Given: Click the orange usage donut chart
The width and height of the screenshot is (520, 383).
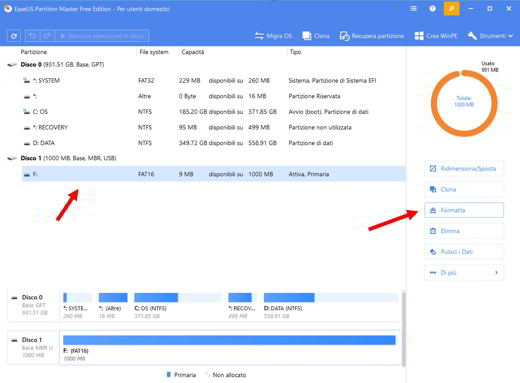Looking at the screenshot, I should (464, 103).
